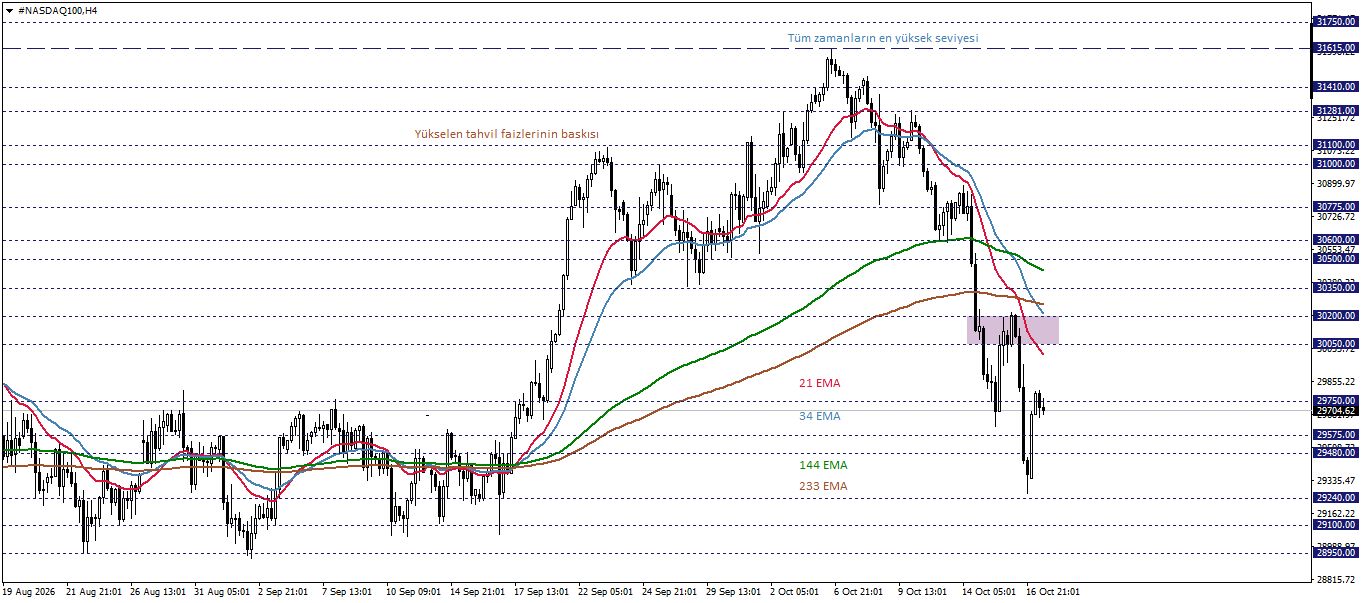This screenshot has width=1362, height=603.
Task: Click the 30726.72 price scale value
Action: coord(1336,216)
